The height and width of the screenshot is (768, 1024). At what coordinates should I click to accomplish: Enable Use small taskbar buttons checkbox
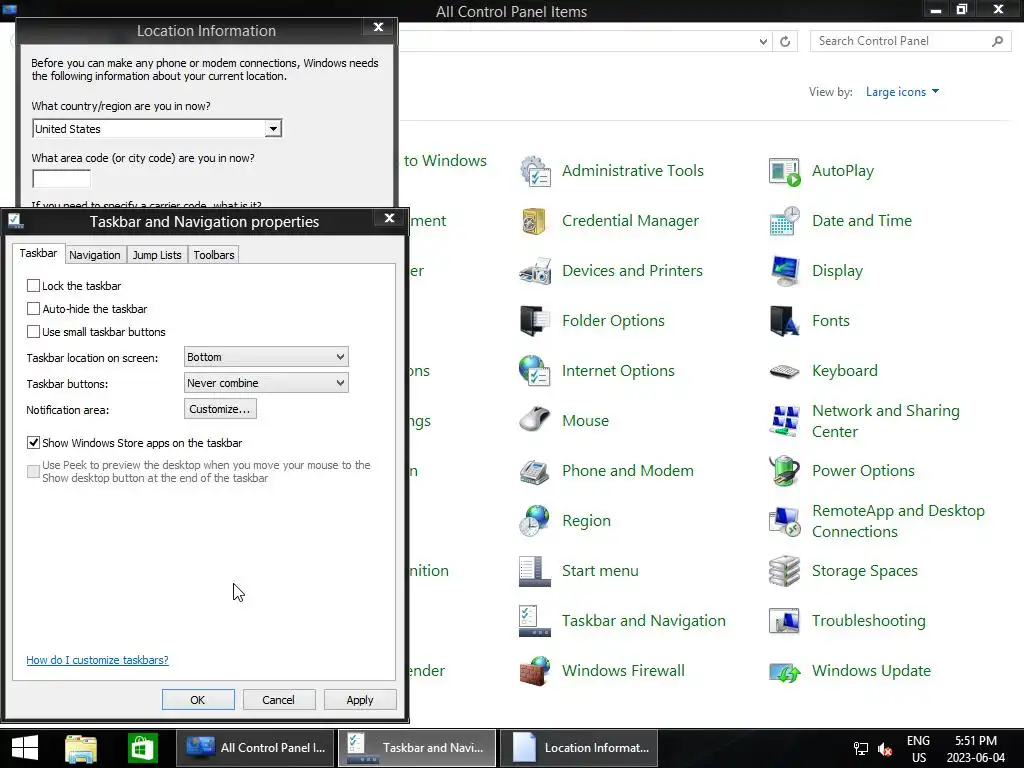coord(33,331)
